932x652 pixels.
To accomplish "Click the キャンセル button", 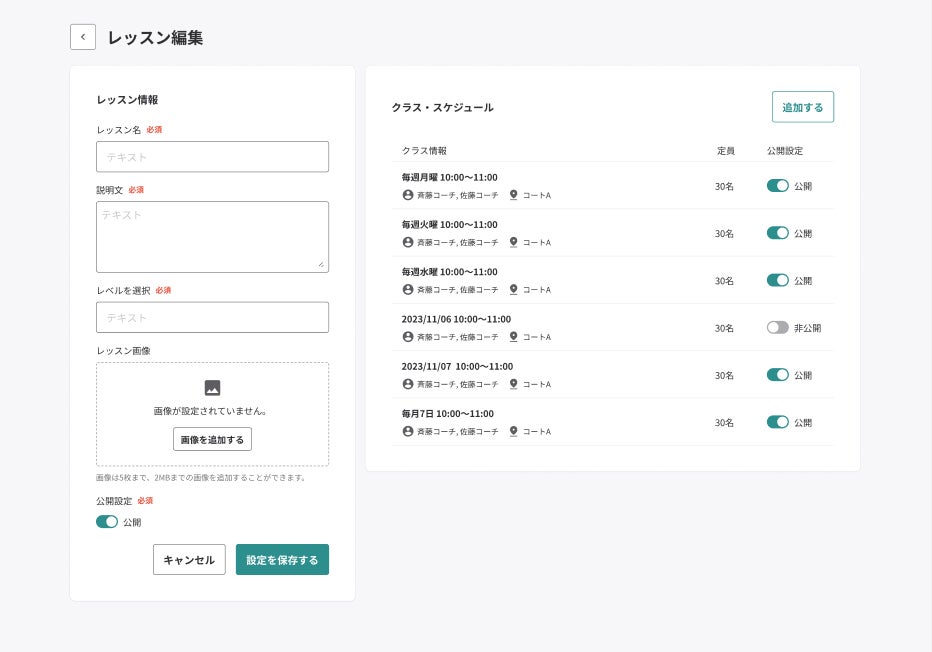I will tap(189, 560).
